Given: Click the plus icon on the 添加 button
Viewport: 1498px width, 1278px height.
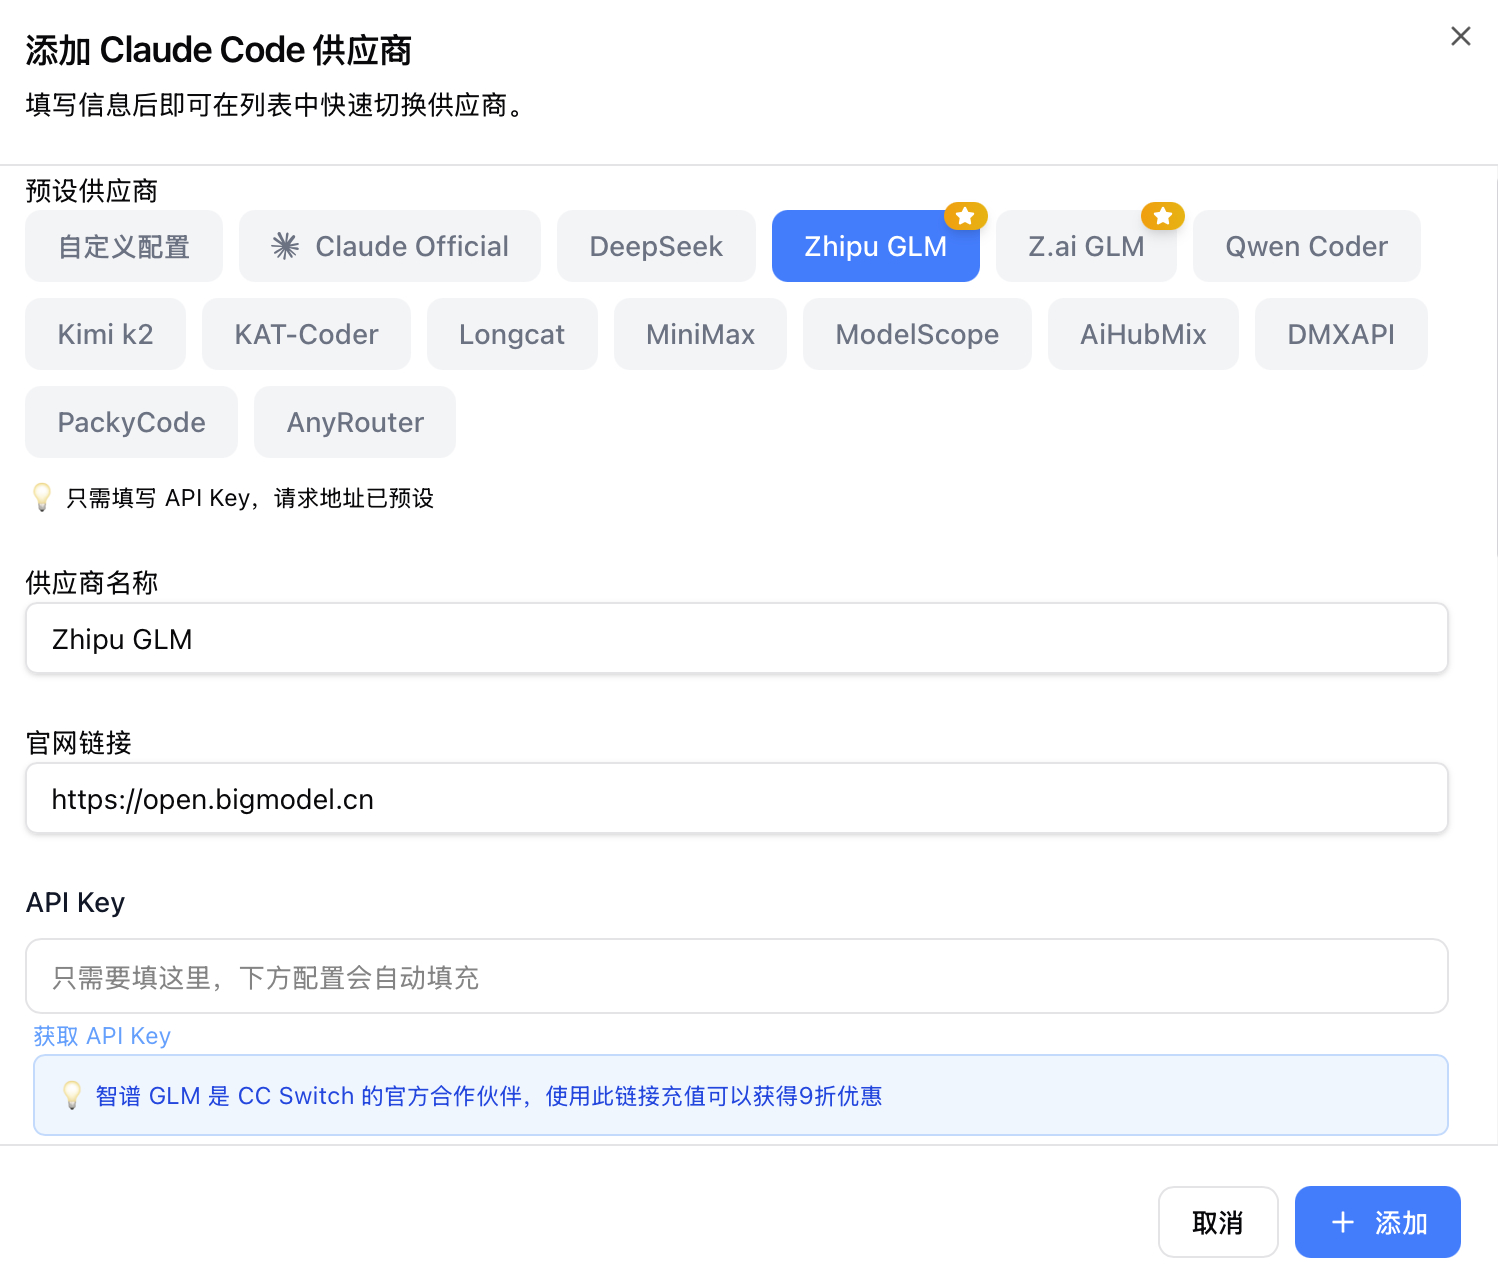Looking at the screenshot, I should (x=1341, y=1222).
